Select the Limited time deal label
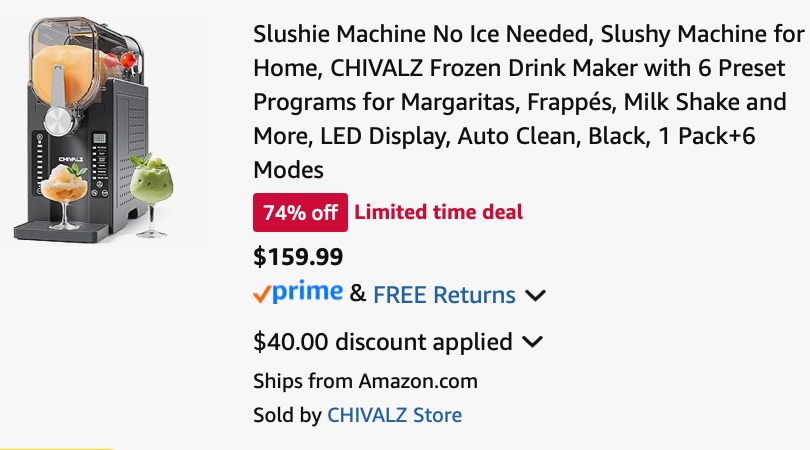 tap(439, 212)
